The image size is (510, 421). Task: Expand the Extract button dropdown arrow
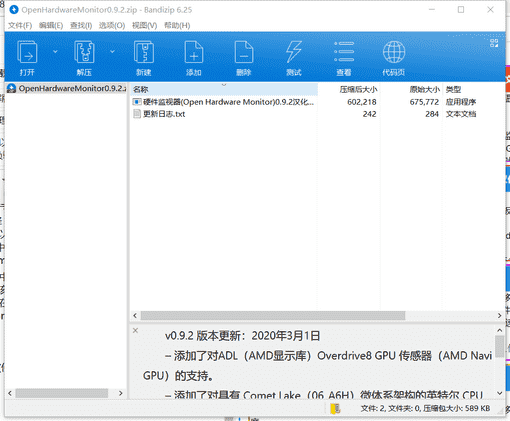pos(112,52)
